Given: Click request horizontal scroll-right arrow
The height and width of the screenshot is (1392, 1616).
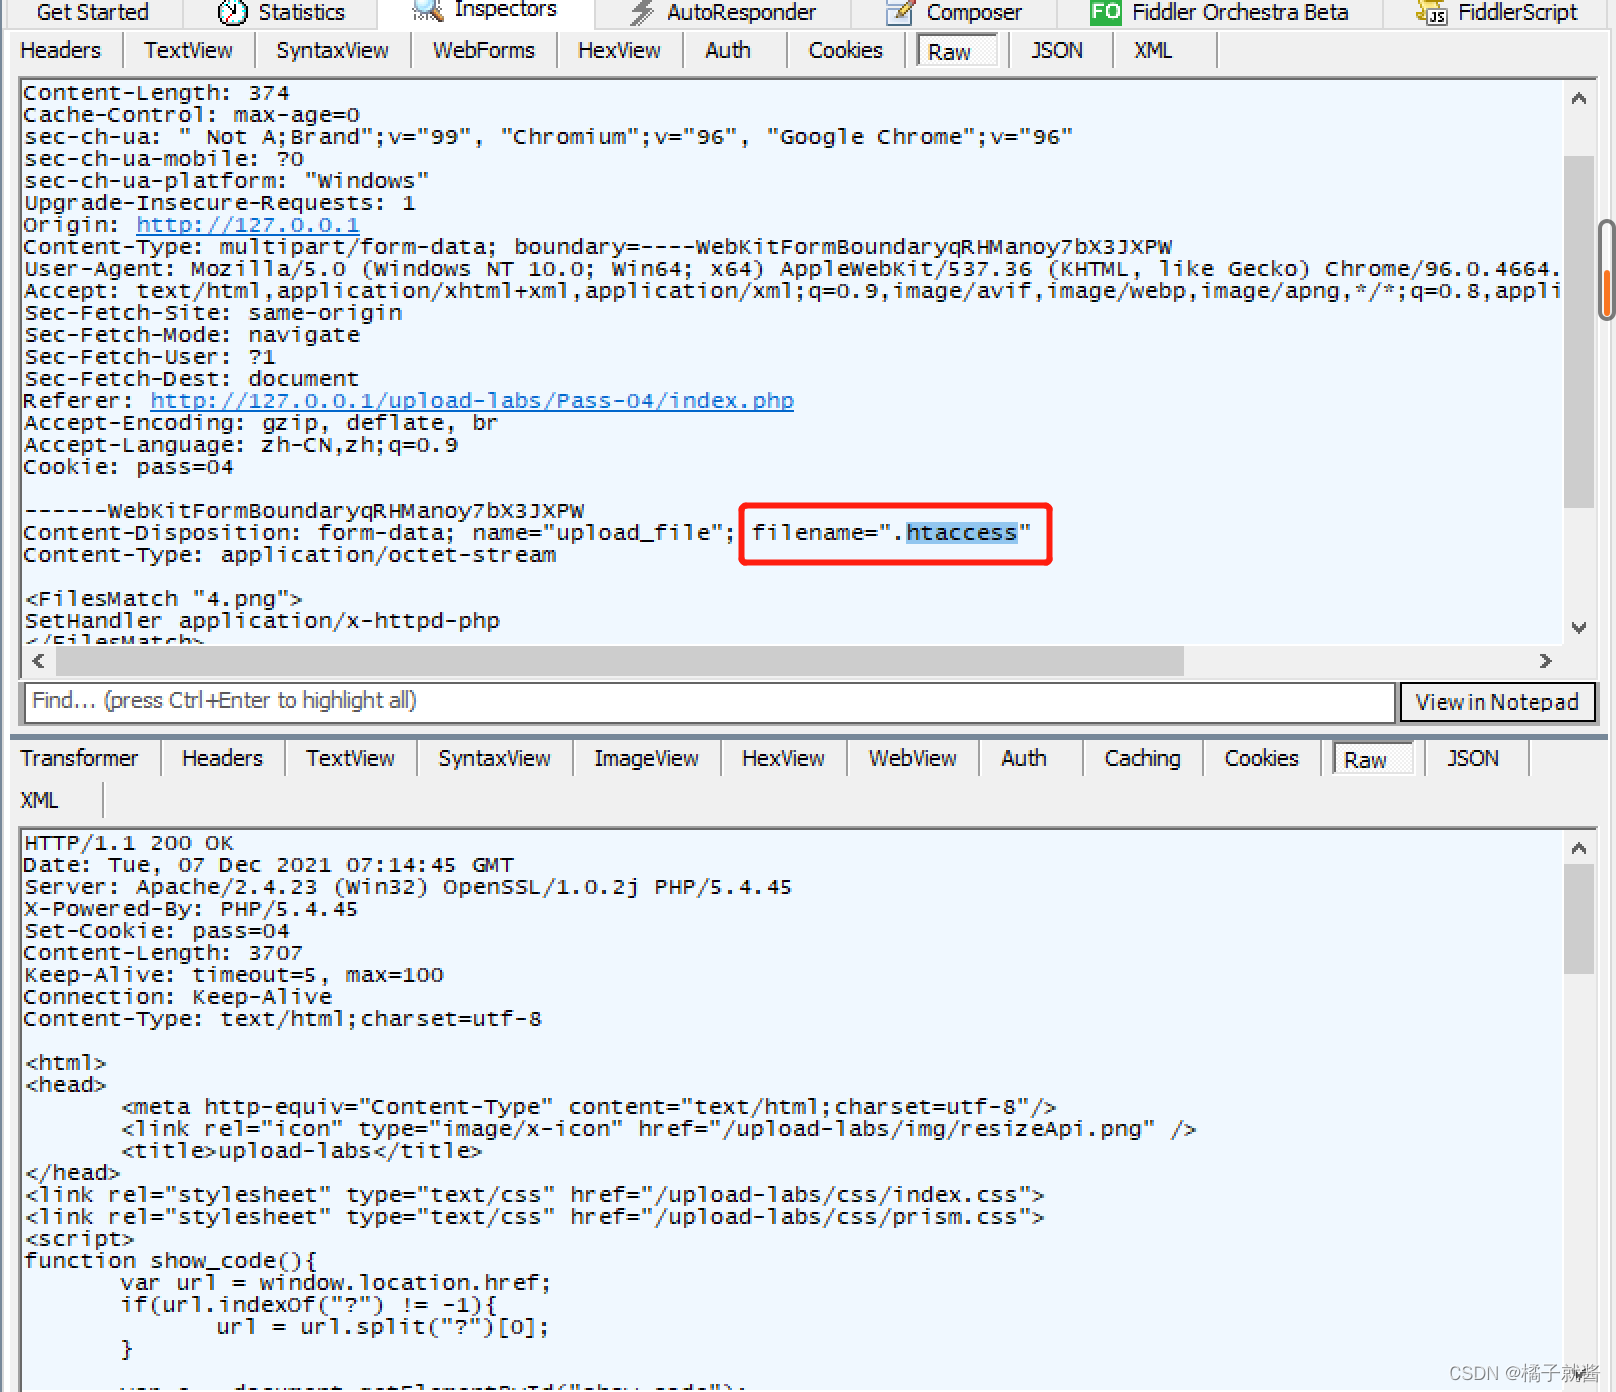Looking at the screenshot, I should pos(1546,661).
